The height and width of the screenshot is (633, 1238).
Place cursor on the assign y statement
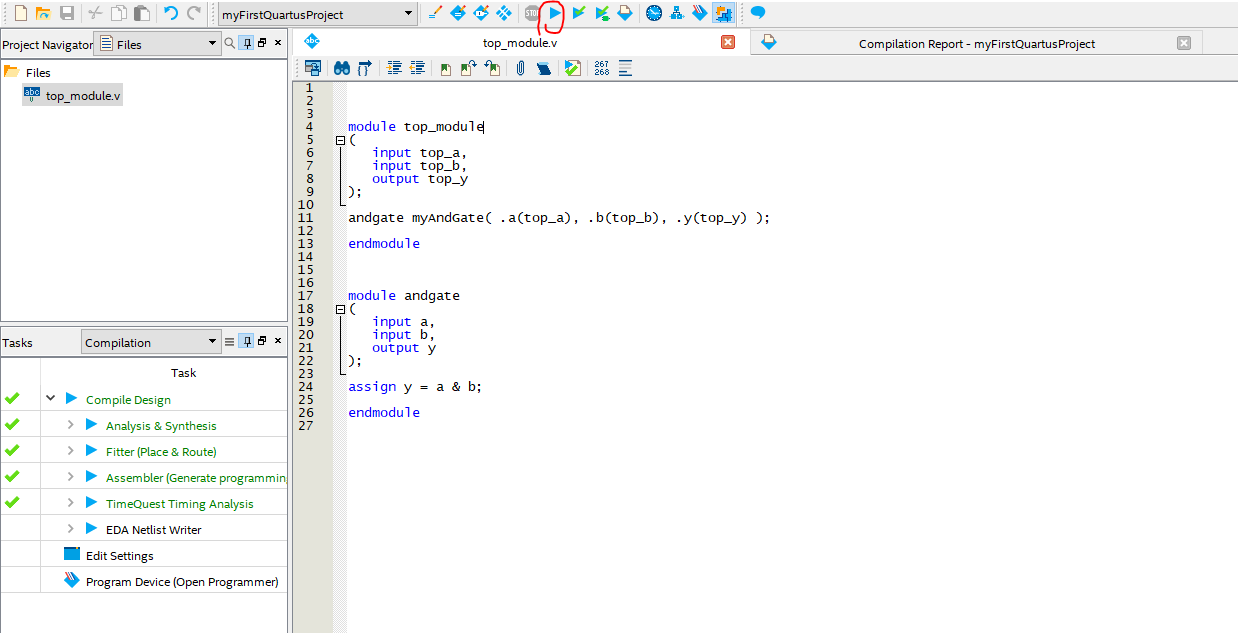pos(415,387)
